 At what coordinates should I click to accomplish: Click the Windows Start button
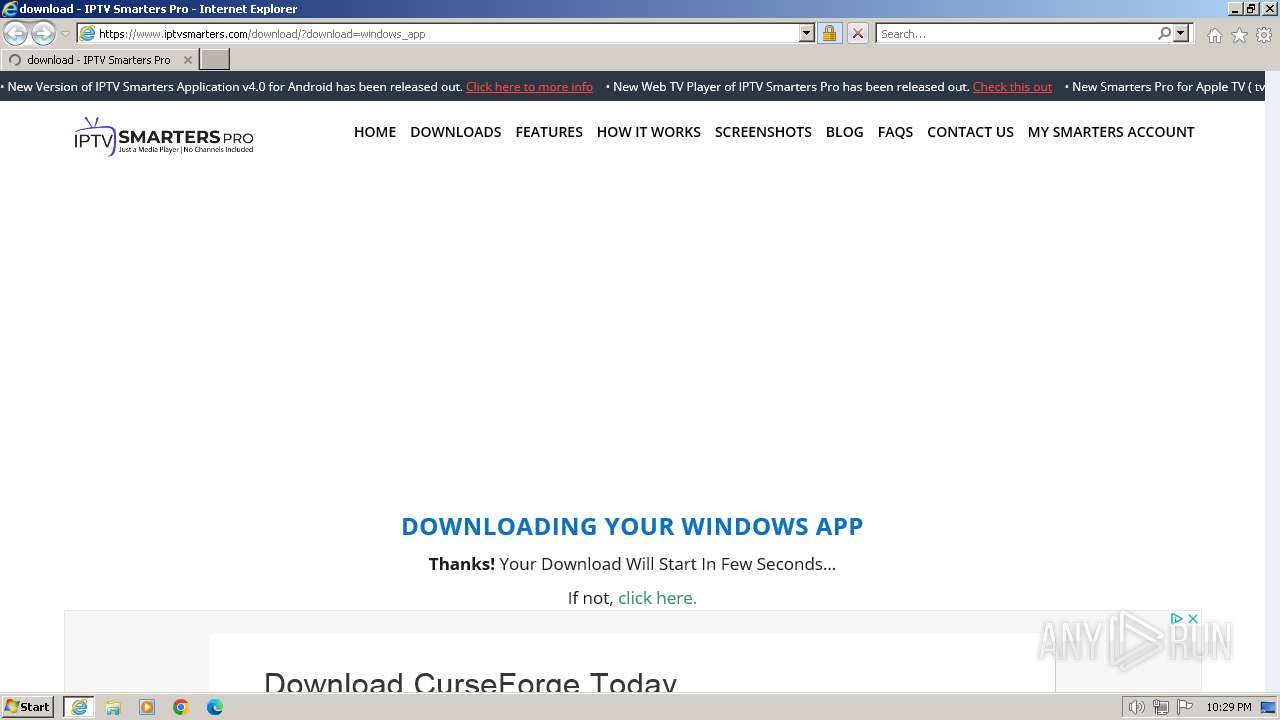coord(27,707)
